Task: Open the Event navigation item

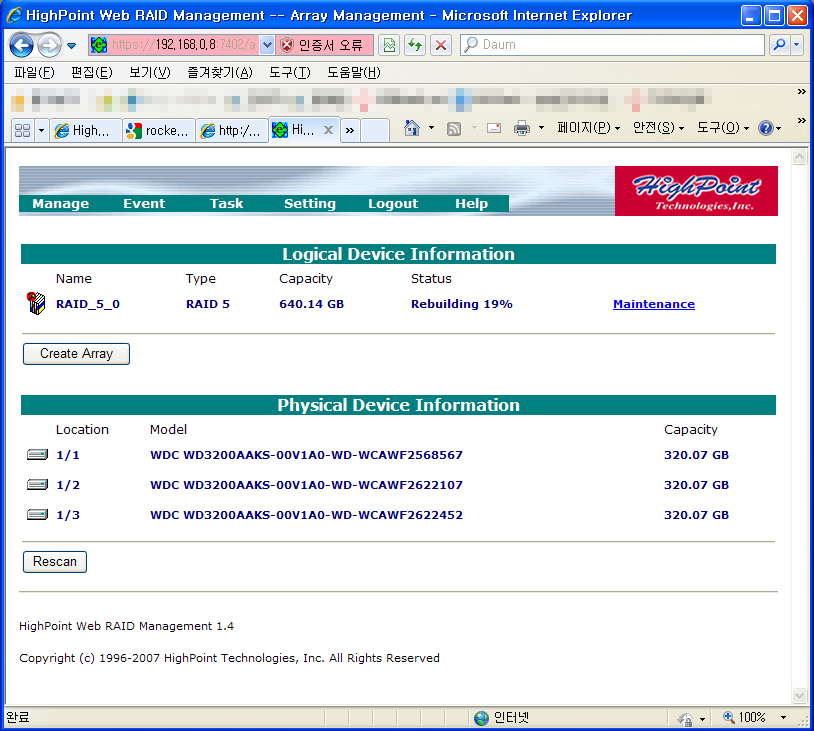Action: pyautogui.click(x=144, y=204)
